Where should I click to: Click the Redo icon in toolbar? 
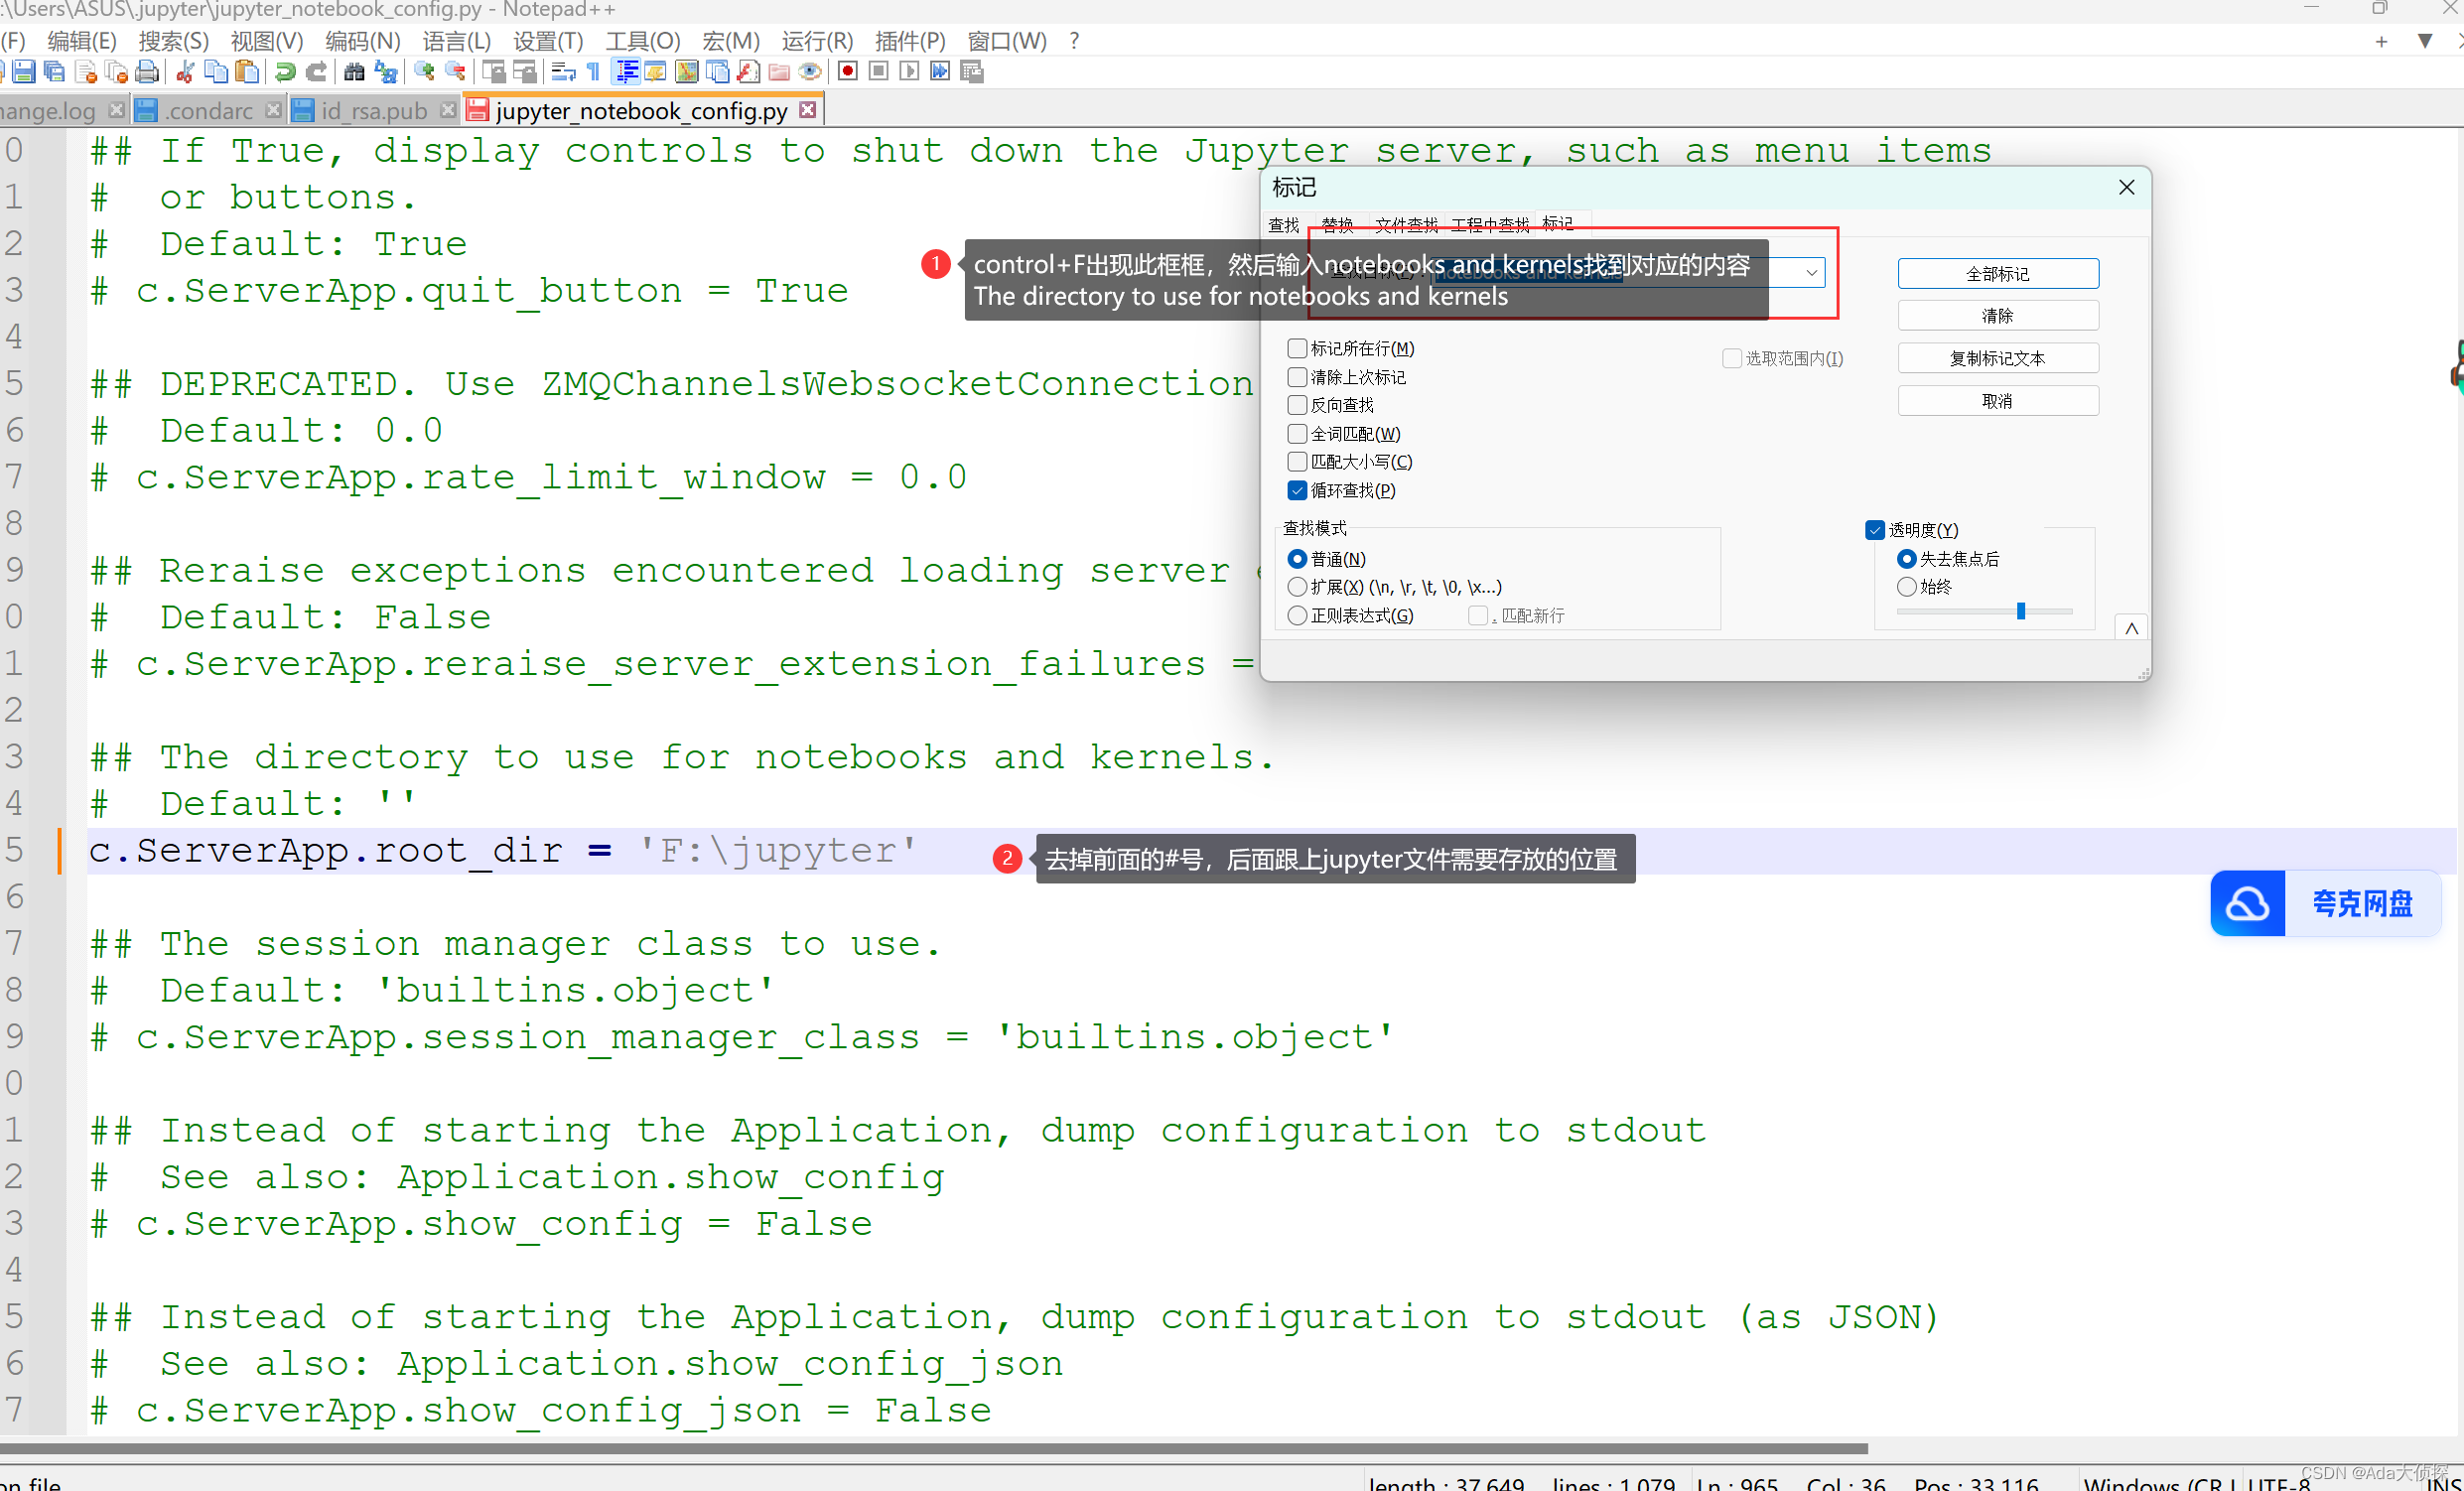[315, 70]
